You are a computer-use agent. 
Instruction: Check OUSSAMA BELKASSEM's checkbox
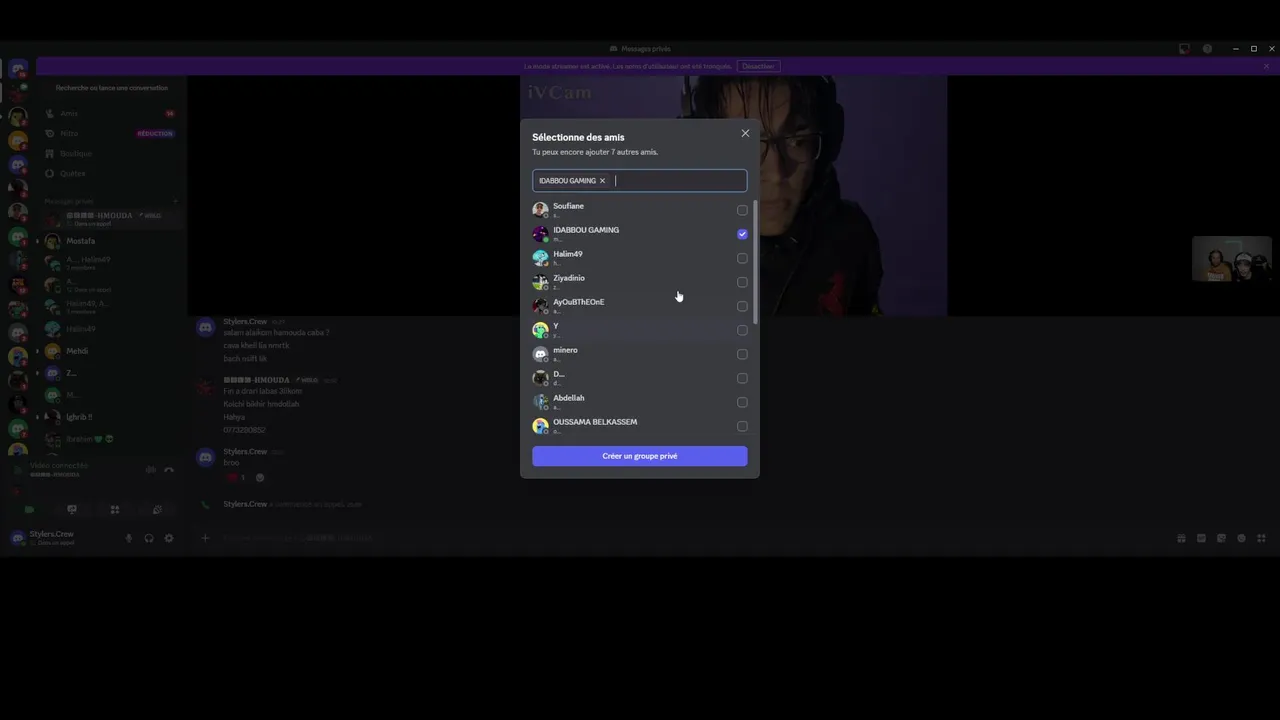(x=742, y=426)
